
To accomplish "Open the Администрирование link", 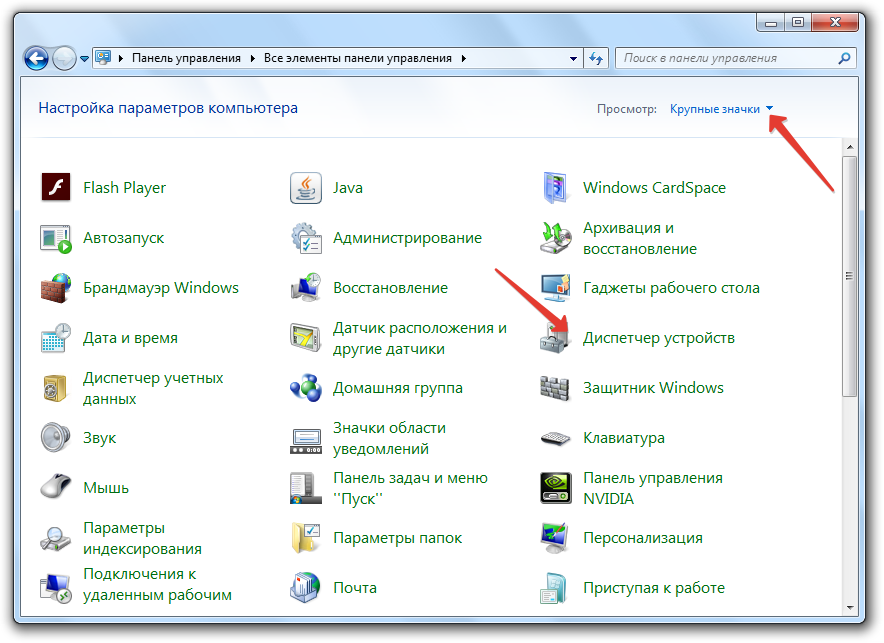I will coord(407,238).
